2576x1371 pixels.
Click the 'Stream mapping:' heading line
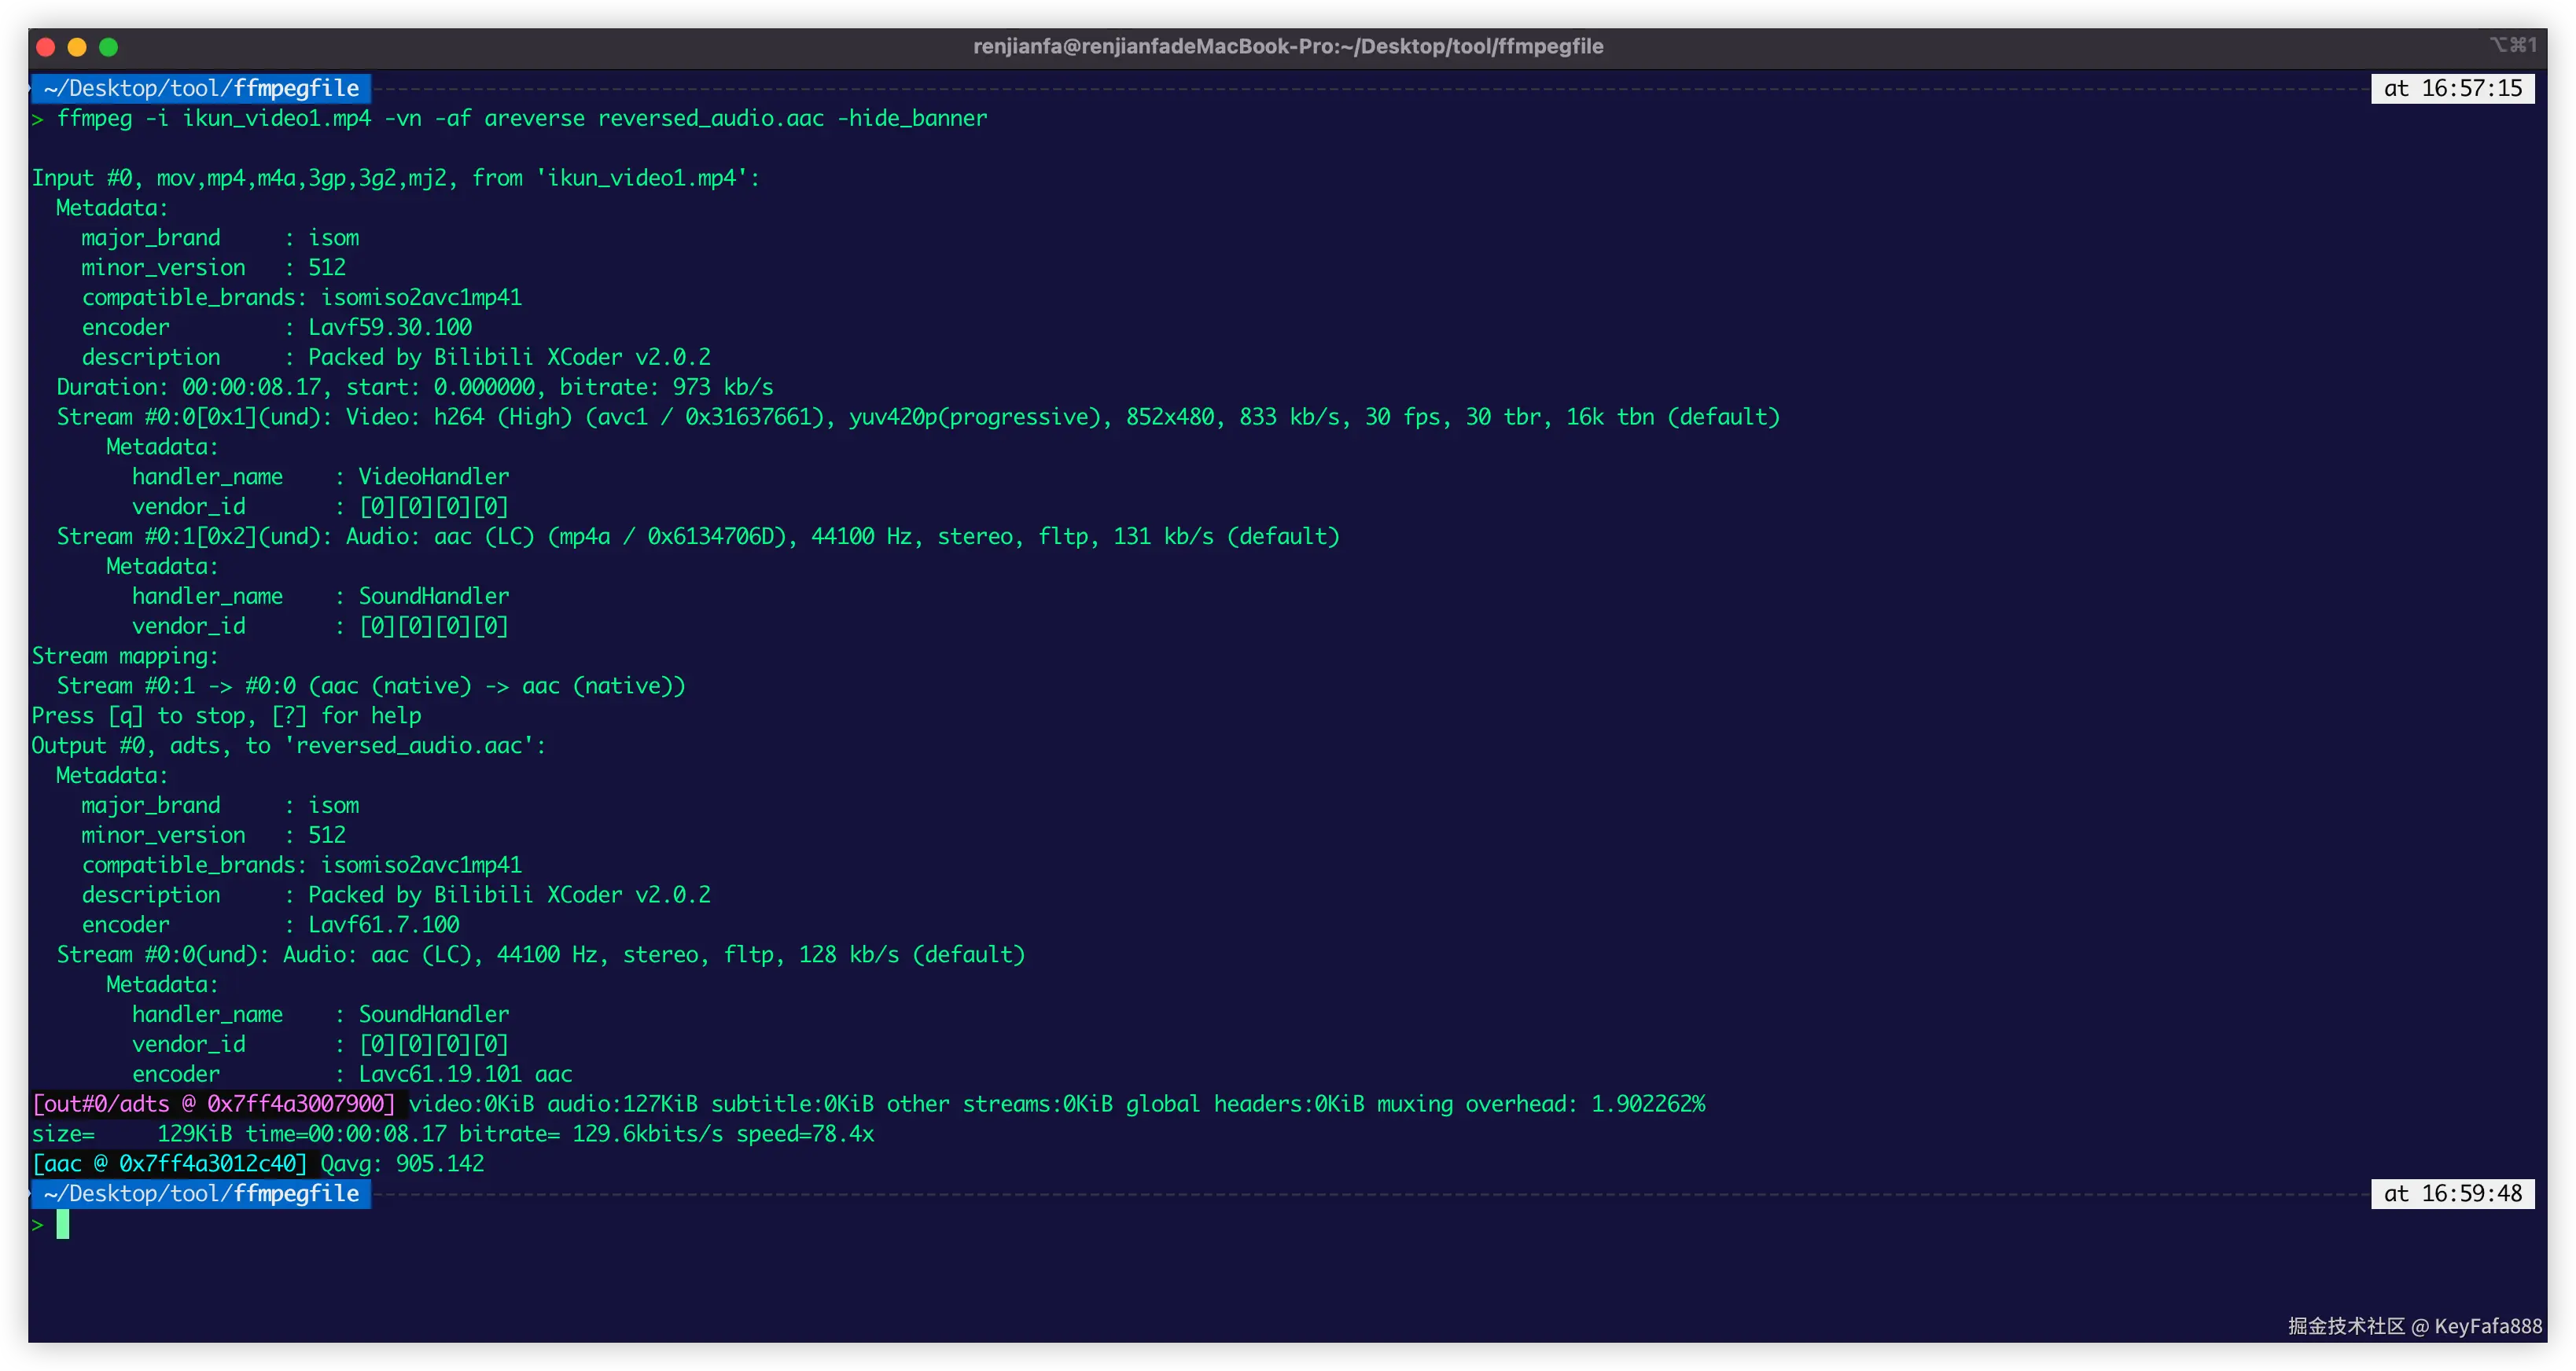point(125,656)
